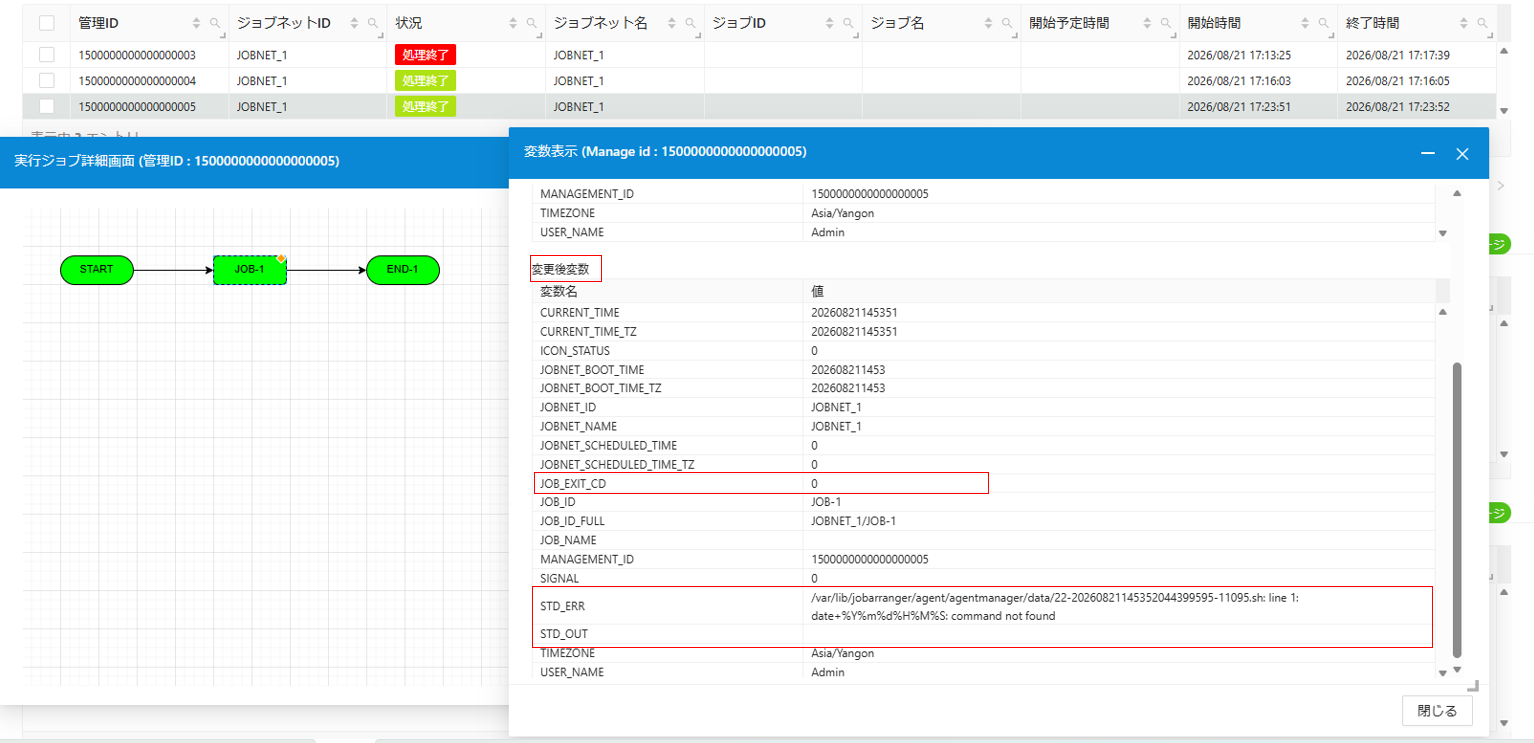
Task: Open search filter for 管理ID column
Action: point(214,23)
